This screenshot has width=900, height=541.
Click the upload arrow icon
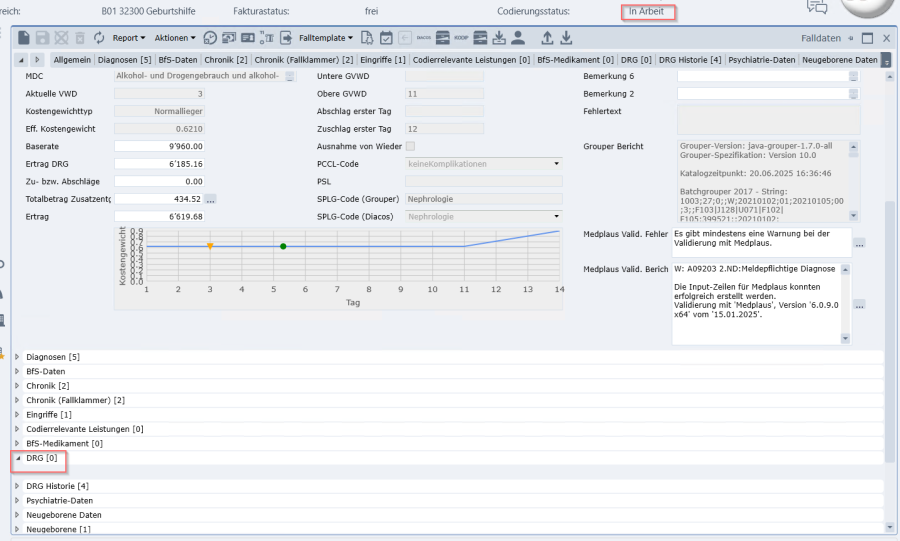click(x=547, y=38)
